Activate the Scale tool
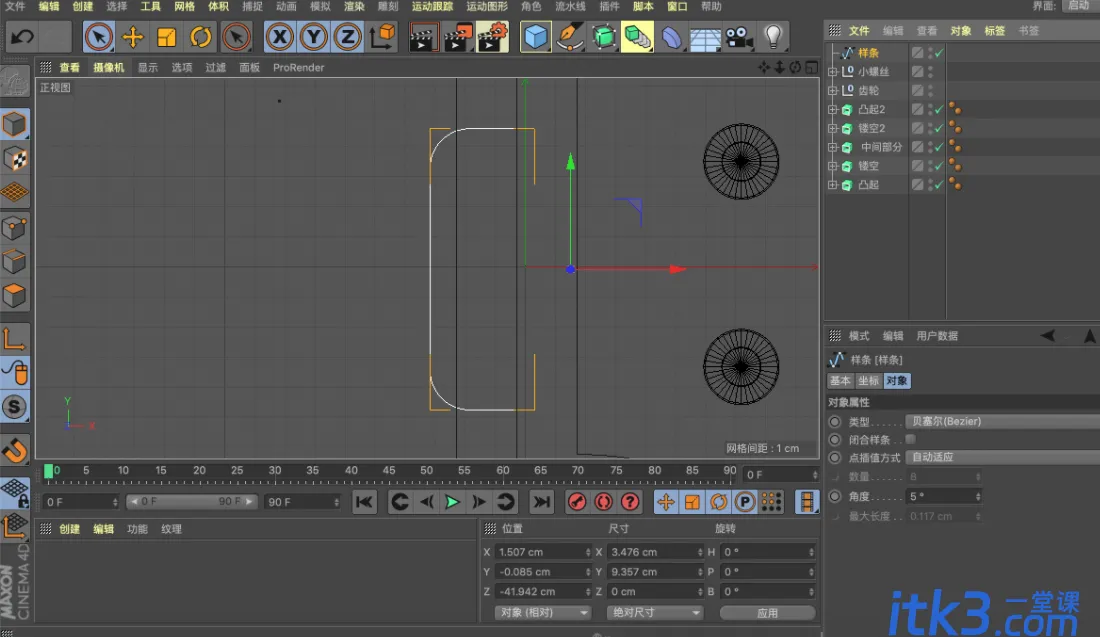Viewport: 1100px width, 637px height. pos(166,36)
